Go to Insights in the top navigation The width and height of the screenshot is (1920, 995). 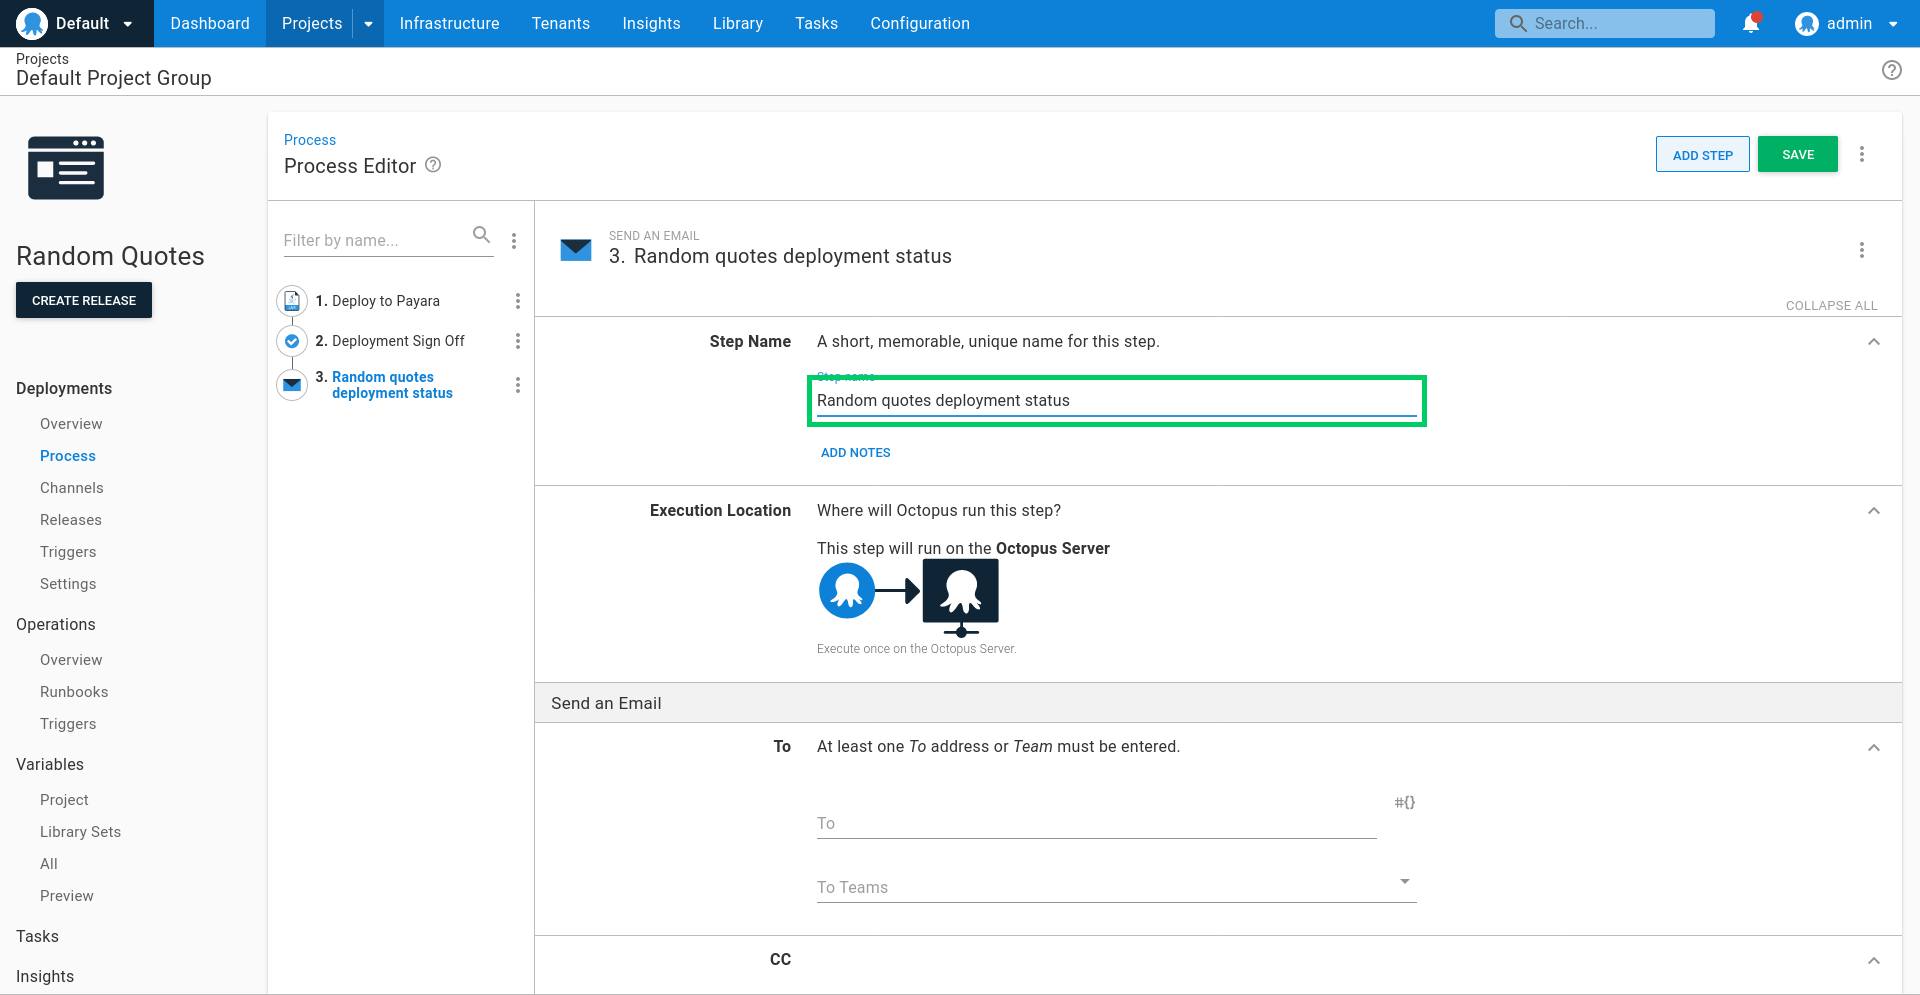(651, 23)
